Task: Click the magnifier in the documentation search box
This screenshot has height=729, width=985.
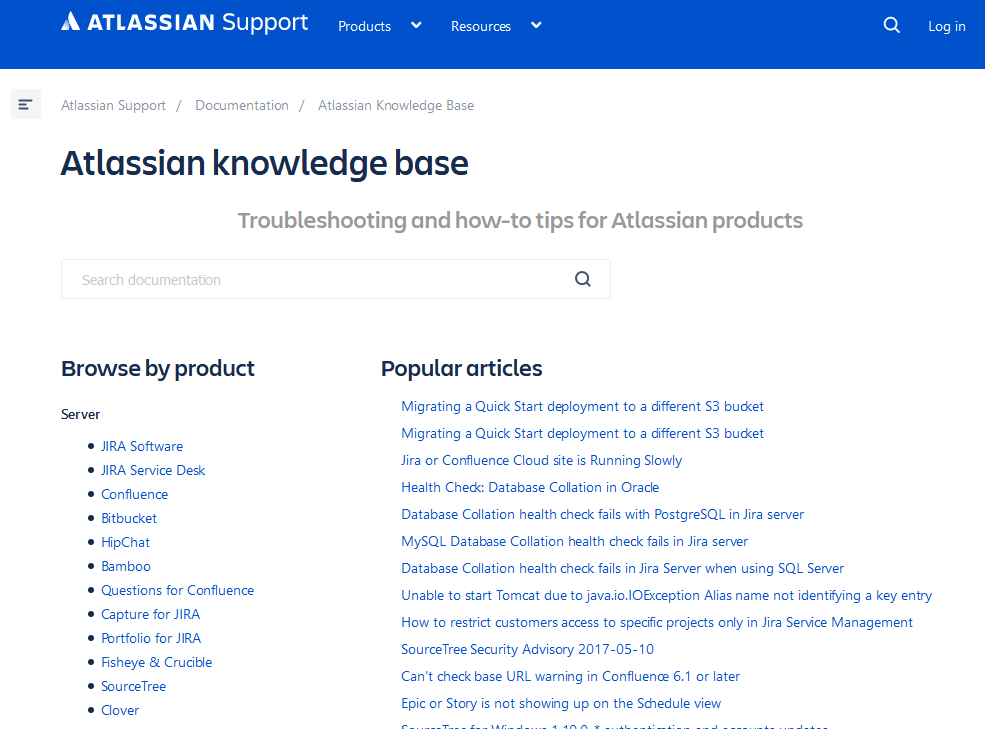Action: [583, 279]
